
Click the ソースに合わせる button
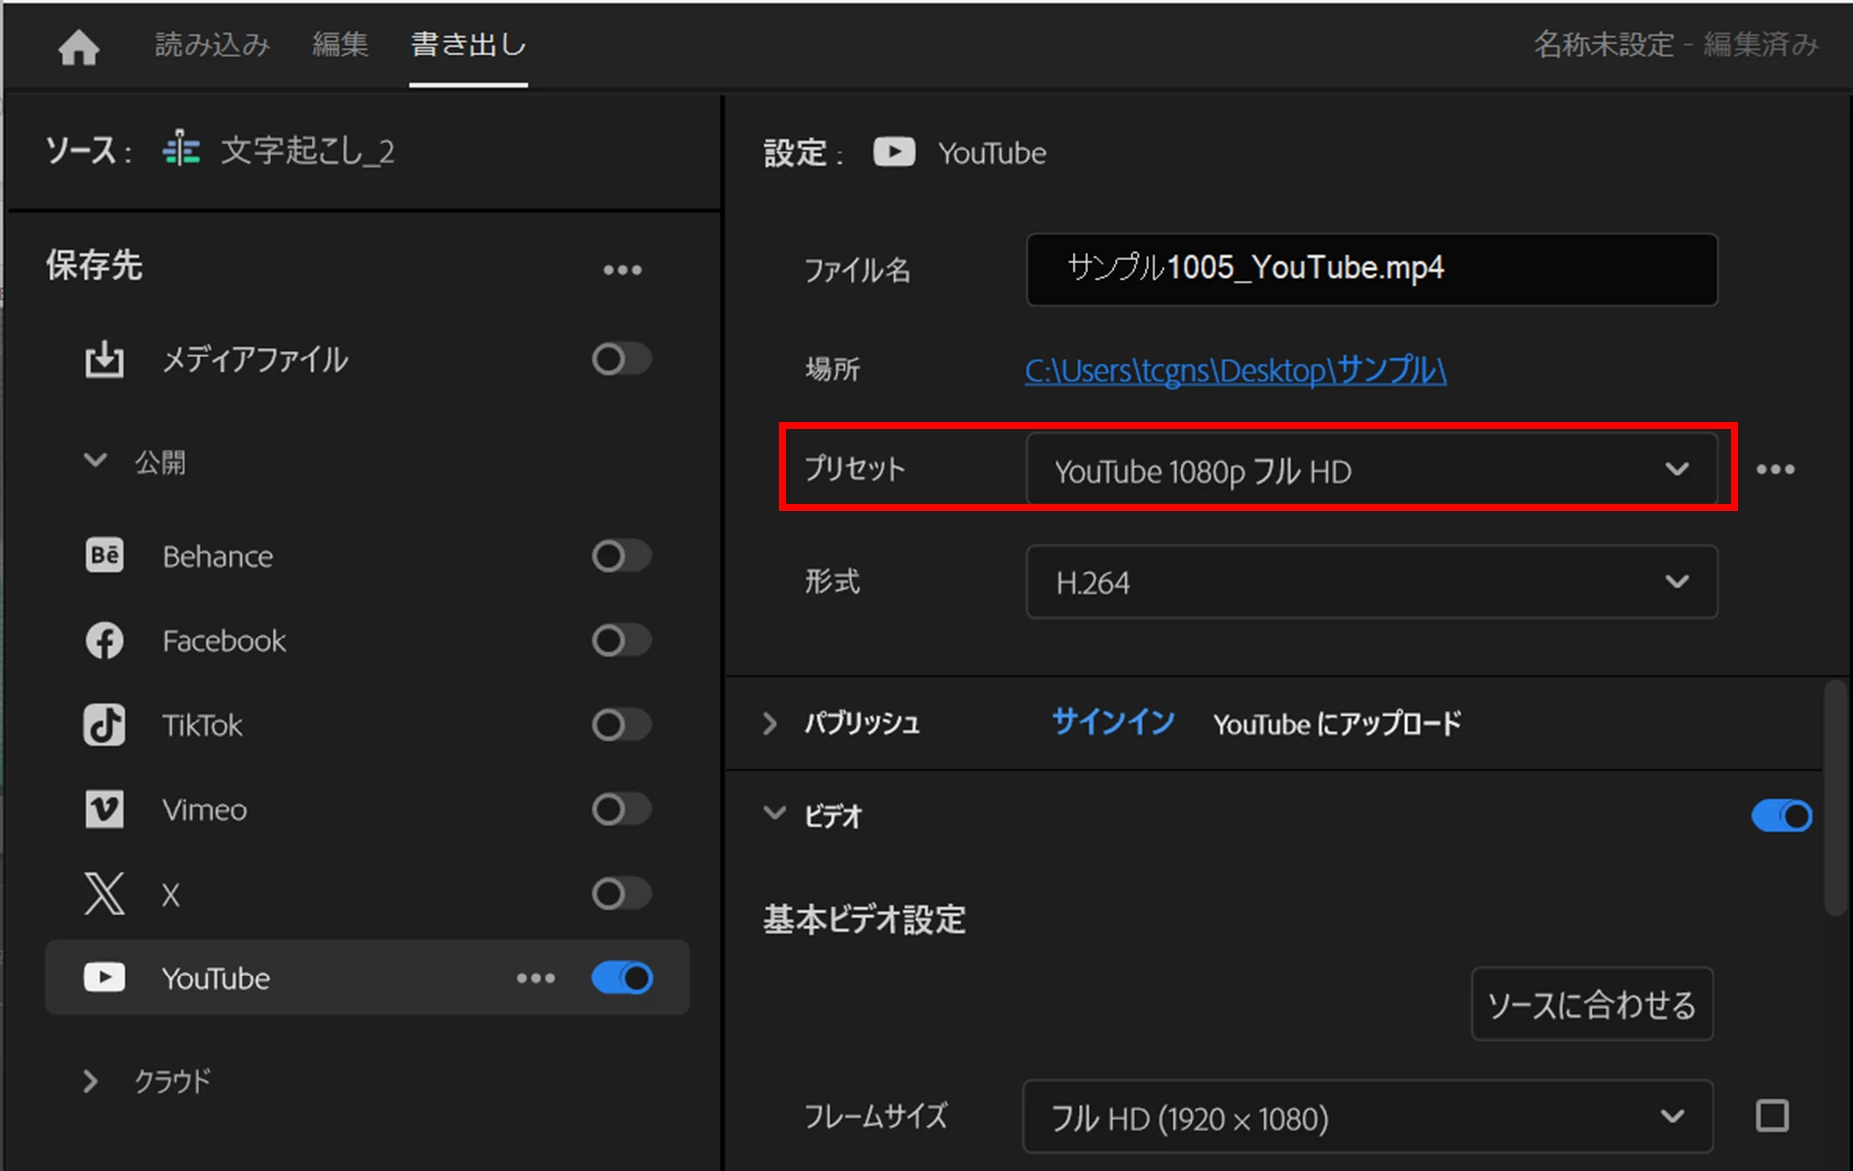[x=1591, y=1004]
